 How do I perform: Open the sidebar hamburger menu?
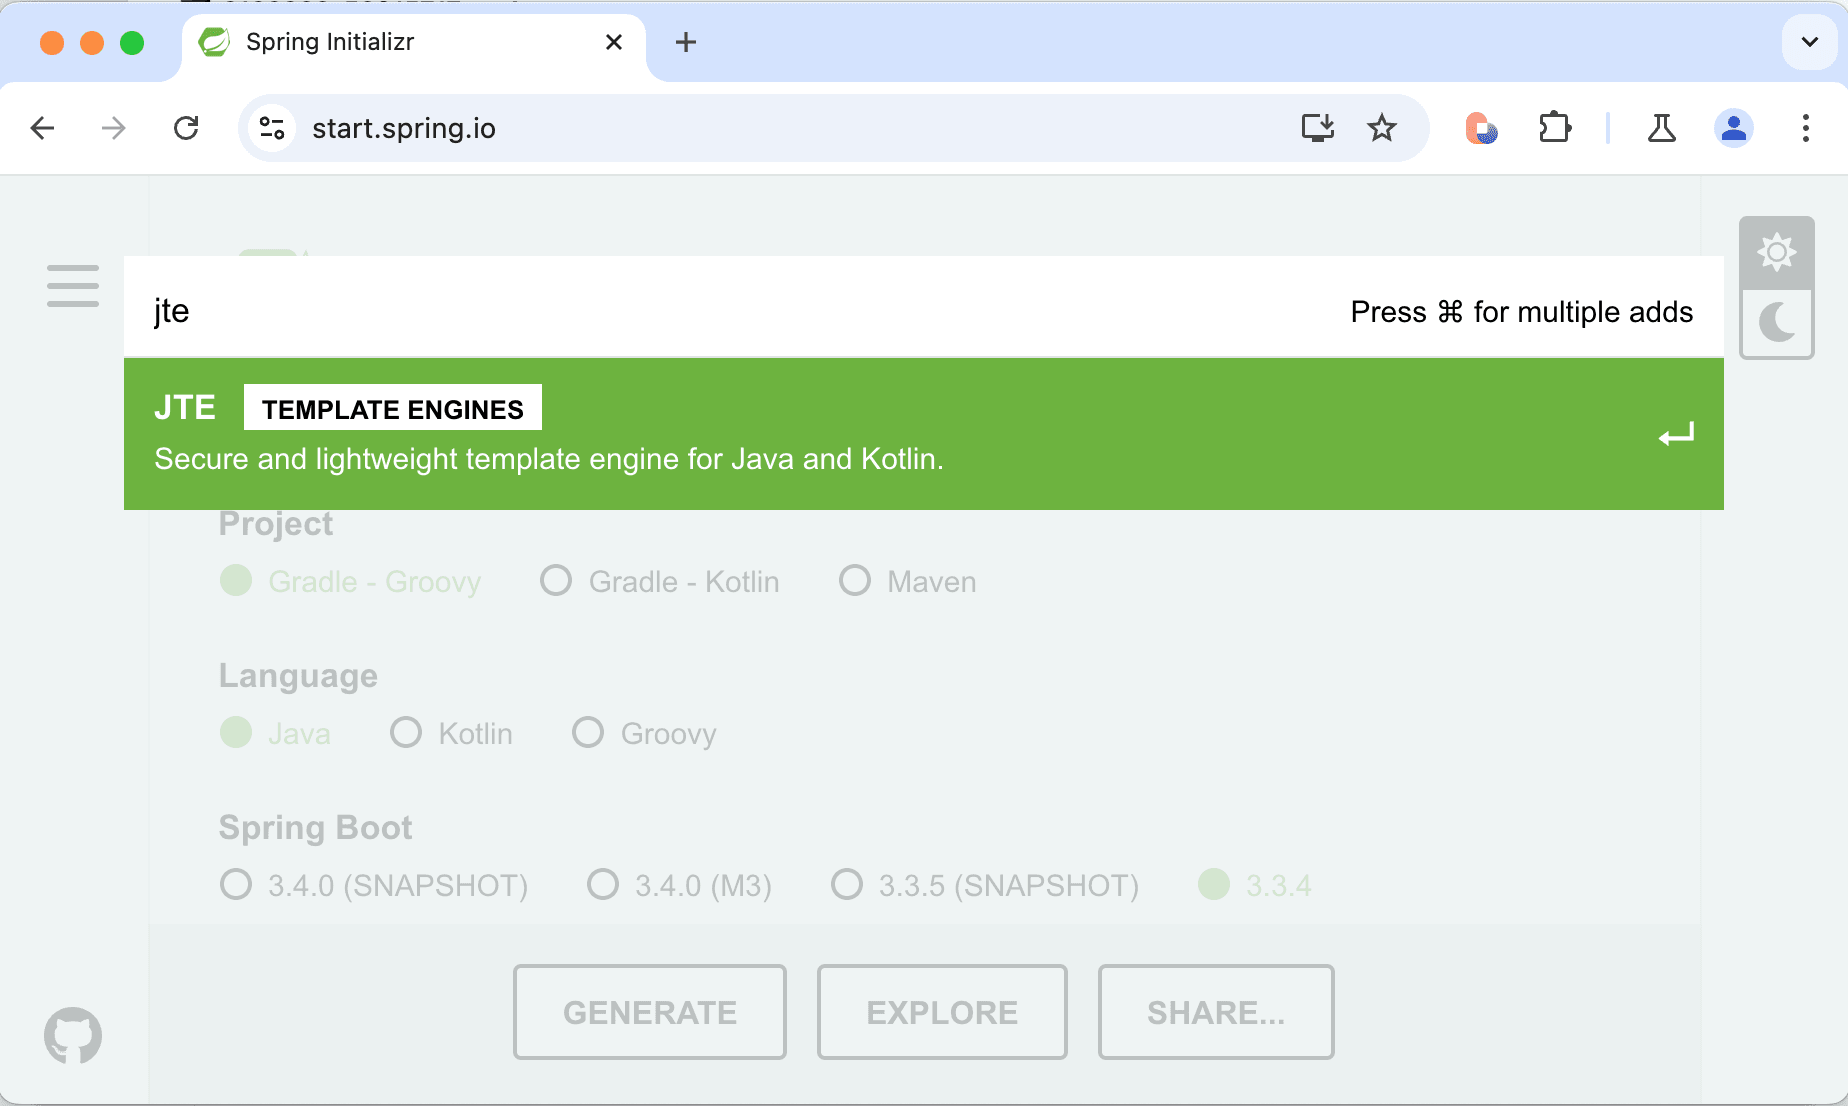pos(71,286)
